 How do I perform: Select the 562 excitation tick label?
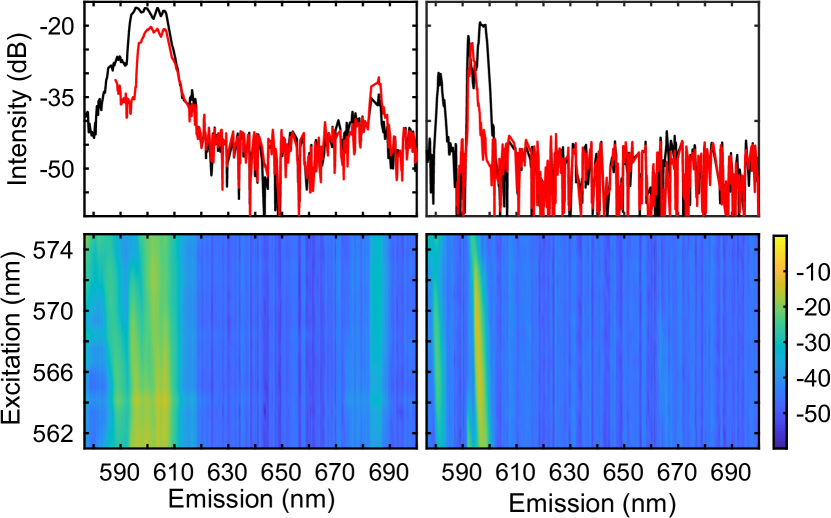tap(55, 433)
